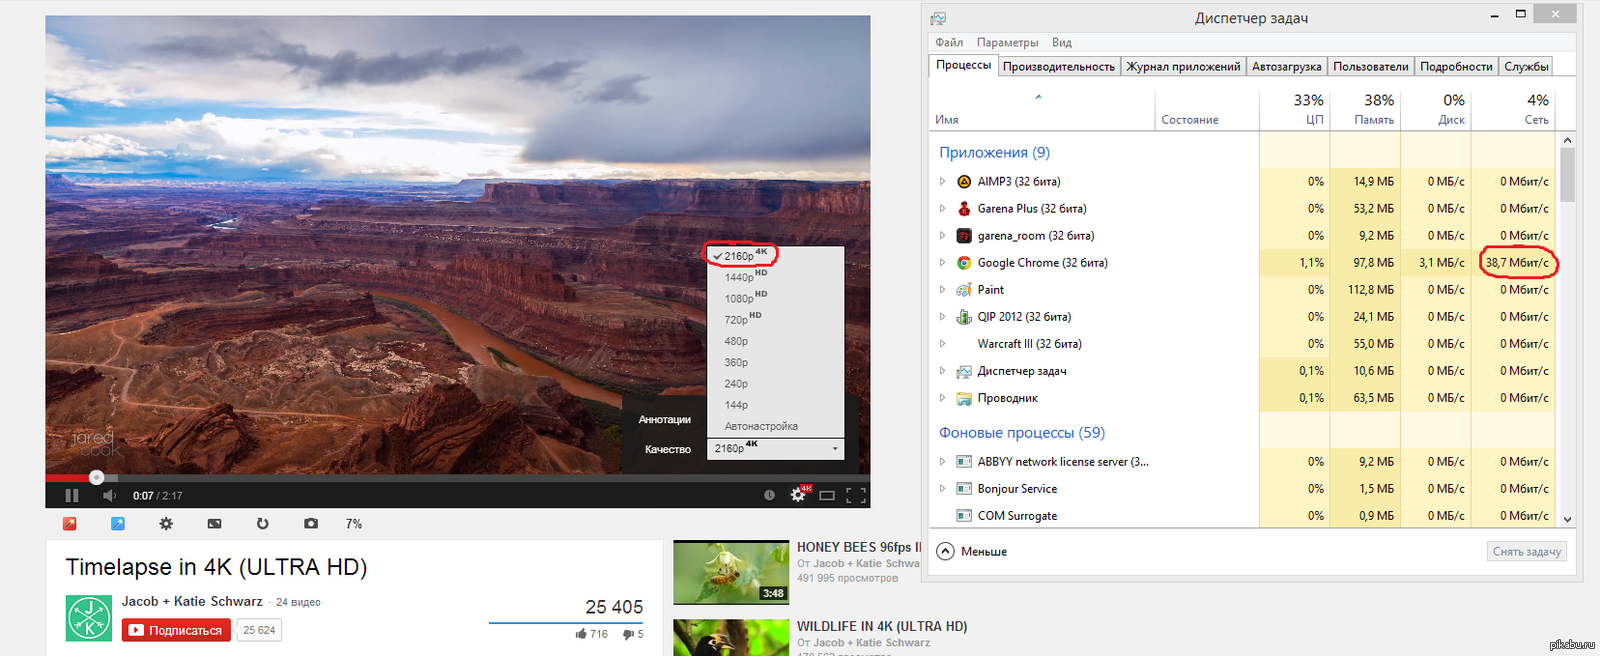This screenshot has width=1600, height=656.
Task: Switch to the Автозагрузка tab
Action: [1287, 66]
